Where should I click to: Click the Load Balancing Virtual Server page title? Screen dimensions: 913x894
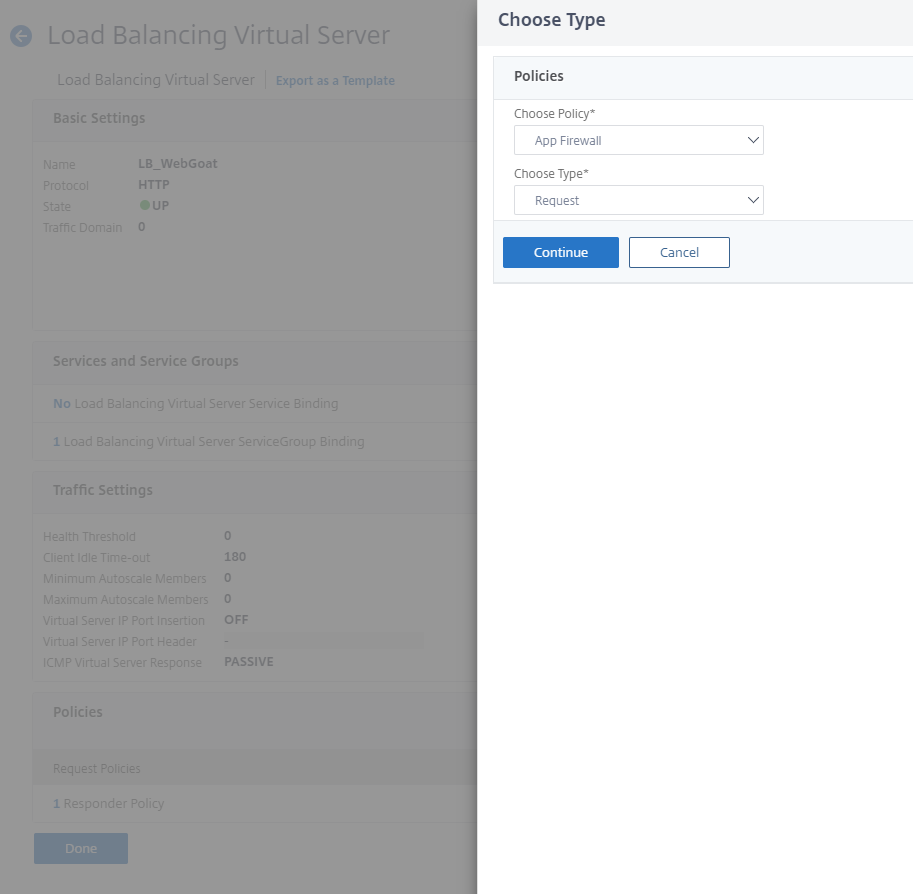pos(218,36)
